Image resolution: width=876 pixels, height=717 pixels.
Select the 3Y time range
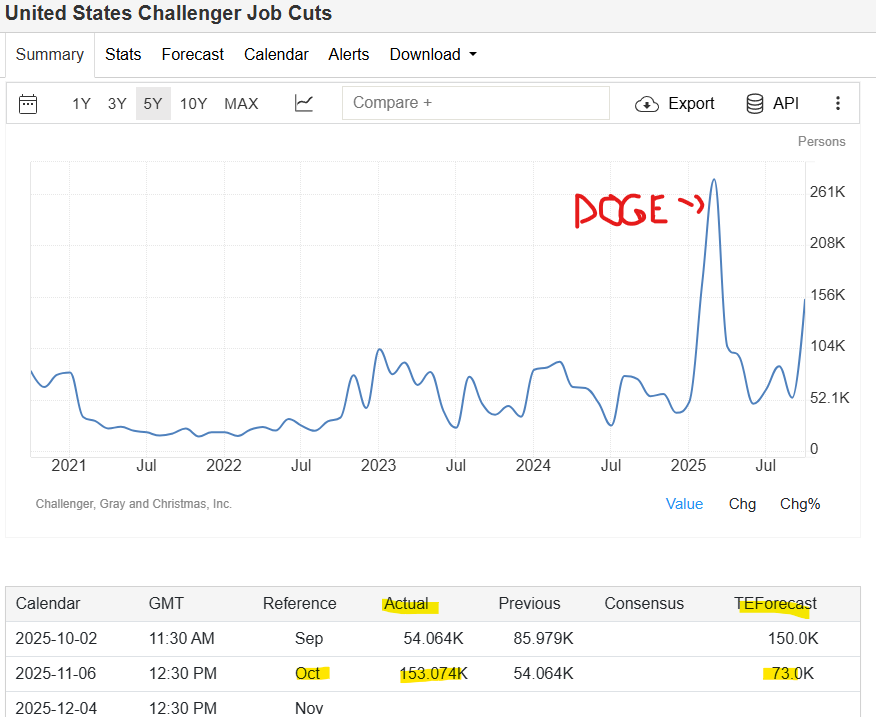(x=117, y=104)
